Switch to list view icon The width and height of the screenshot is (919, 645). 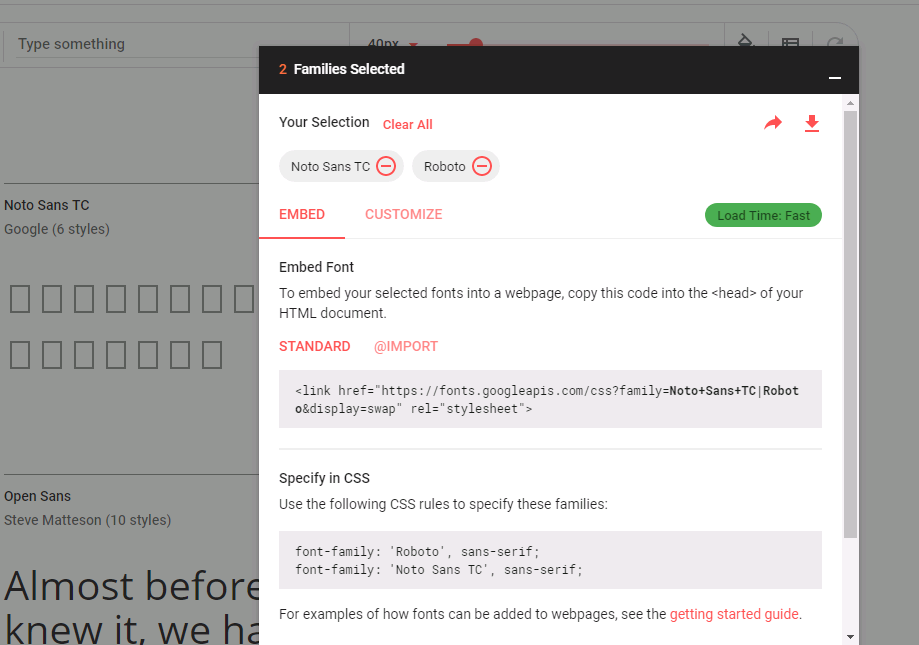point(790,42)
